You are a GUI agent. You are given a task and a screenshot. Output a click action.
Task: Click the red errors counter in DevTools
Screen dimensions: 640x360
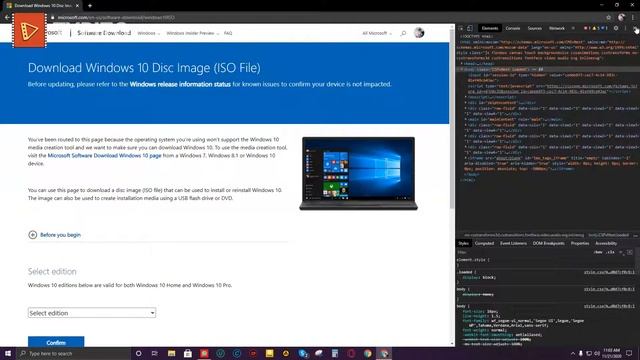click(x=587, y=28)
